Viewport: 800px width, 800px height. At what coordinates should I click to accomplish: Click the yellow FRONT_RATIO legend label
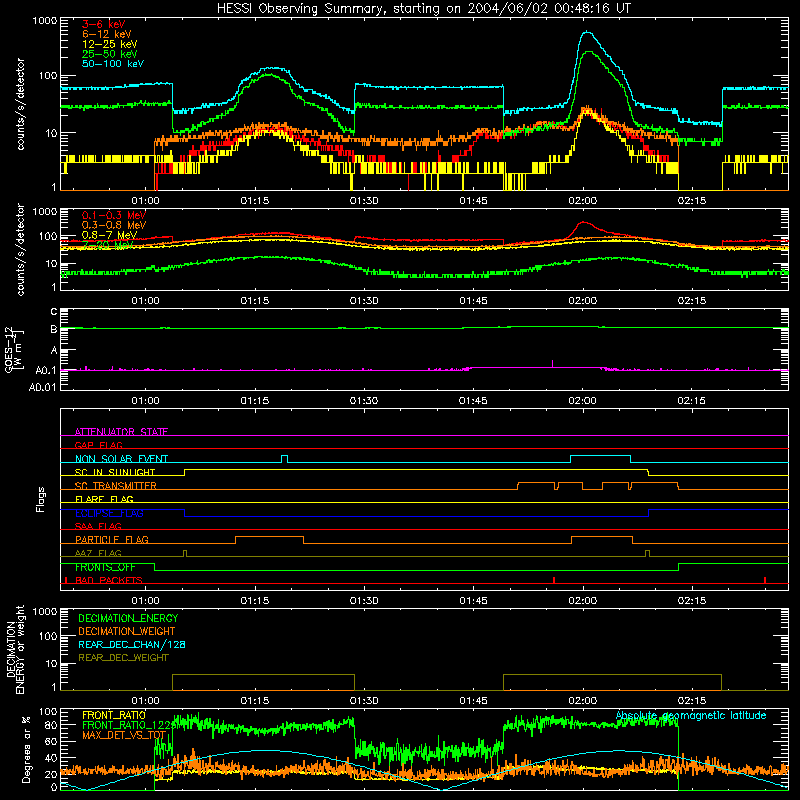[x=114, y=715]
